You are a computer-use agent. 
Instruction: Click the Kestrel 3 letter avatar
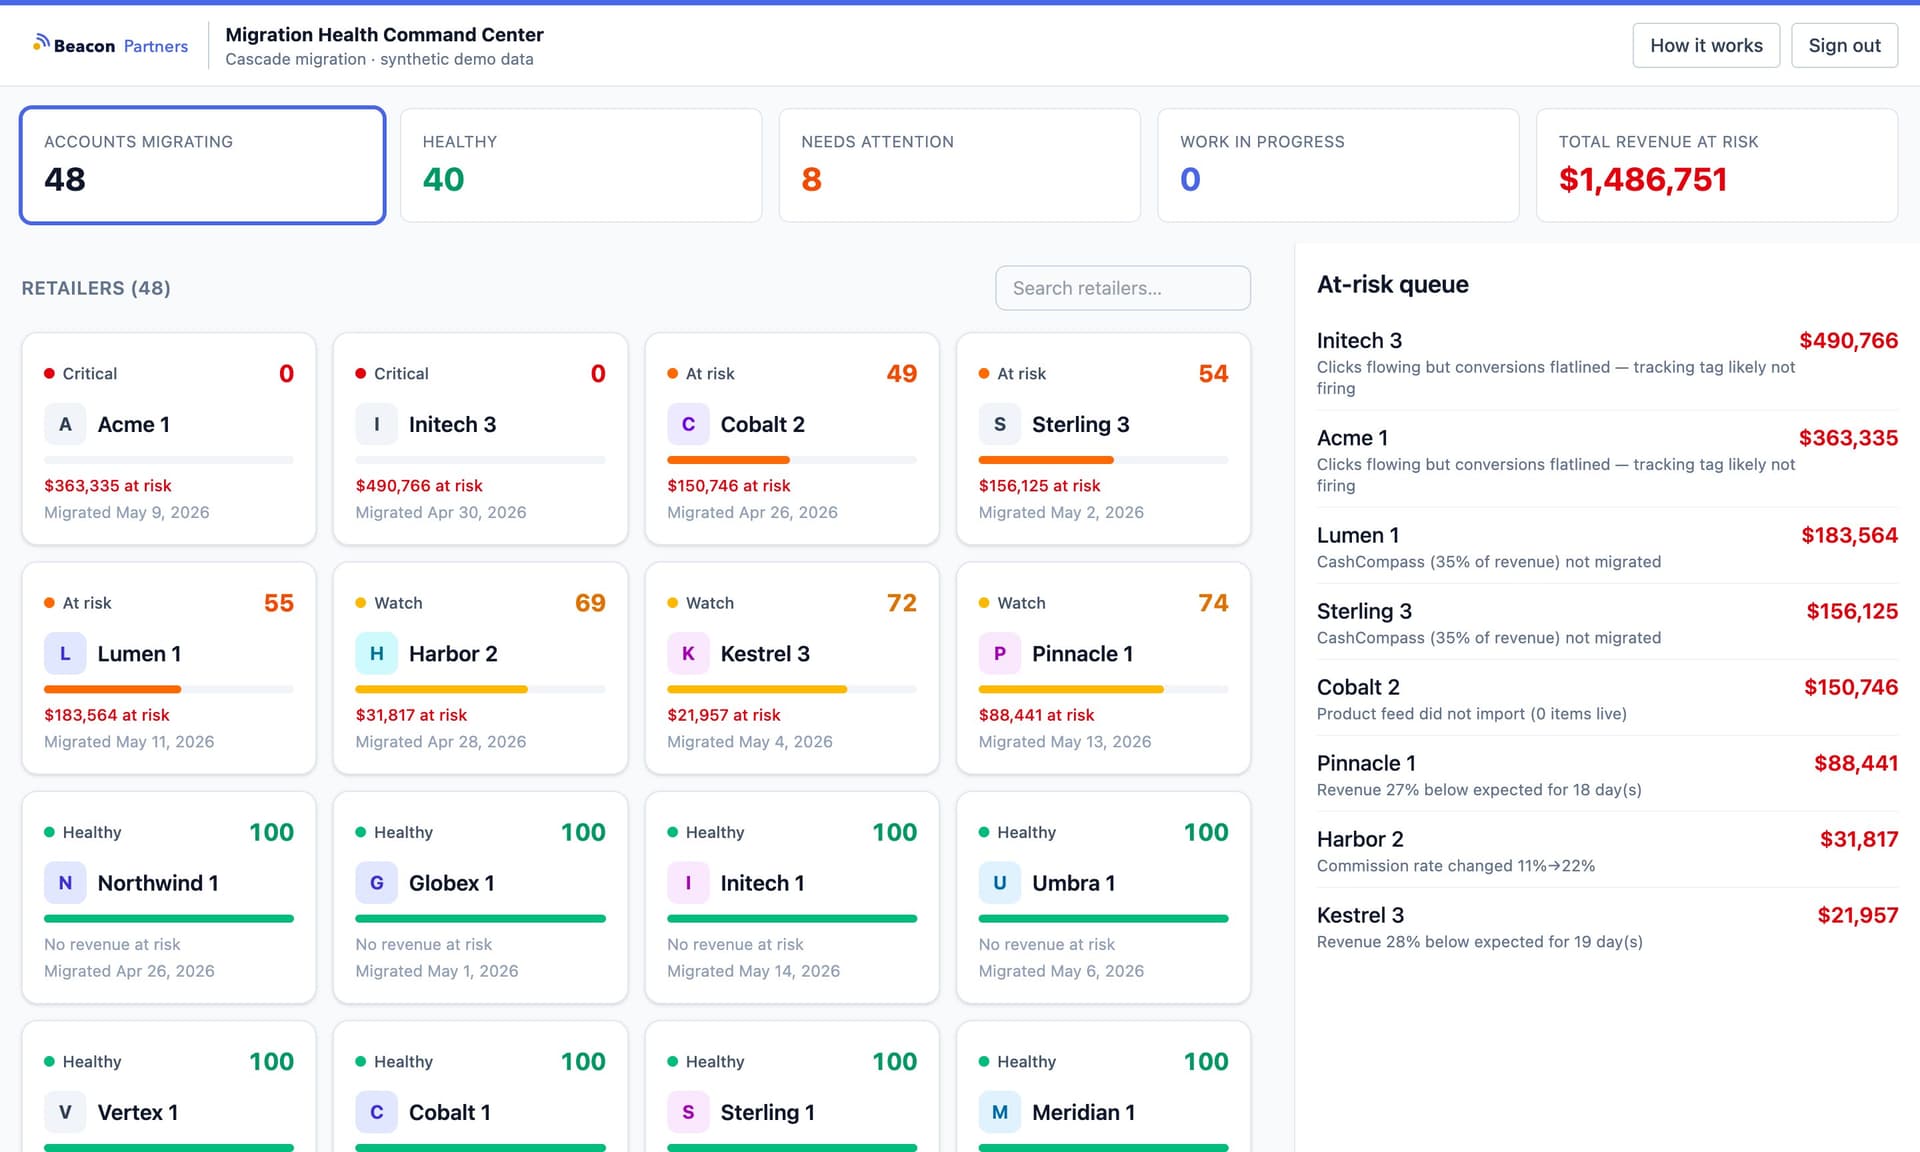pyautogui.click(x=688, y=654)
